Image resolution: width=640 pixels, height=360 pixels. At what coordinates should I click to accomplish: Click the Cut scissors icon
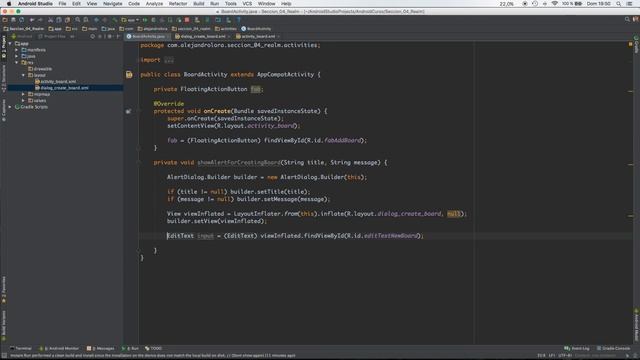point(51,20)
